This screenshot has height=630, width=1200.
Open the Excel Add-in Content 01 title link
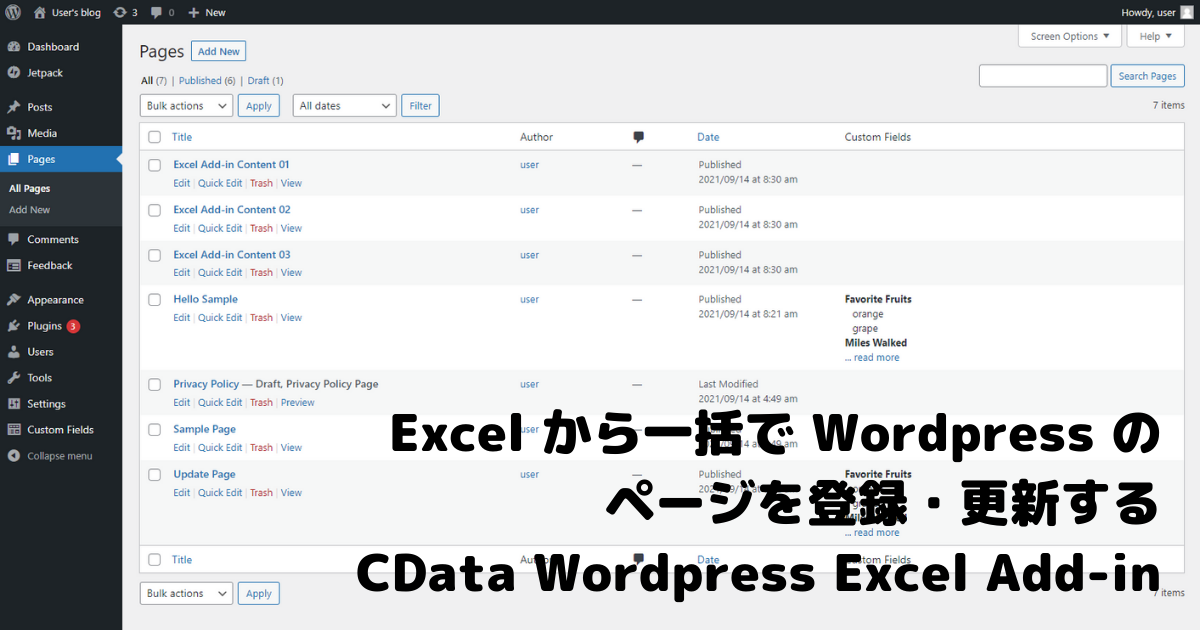point(231,165)
